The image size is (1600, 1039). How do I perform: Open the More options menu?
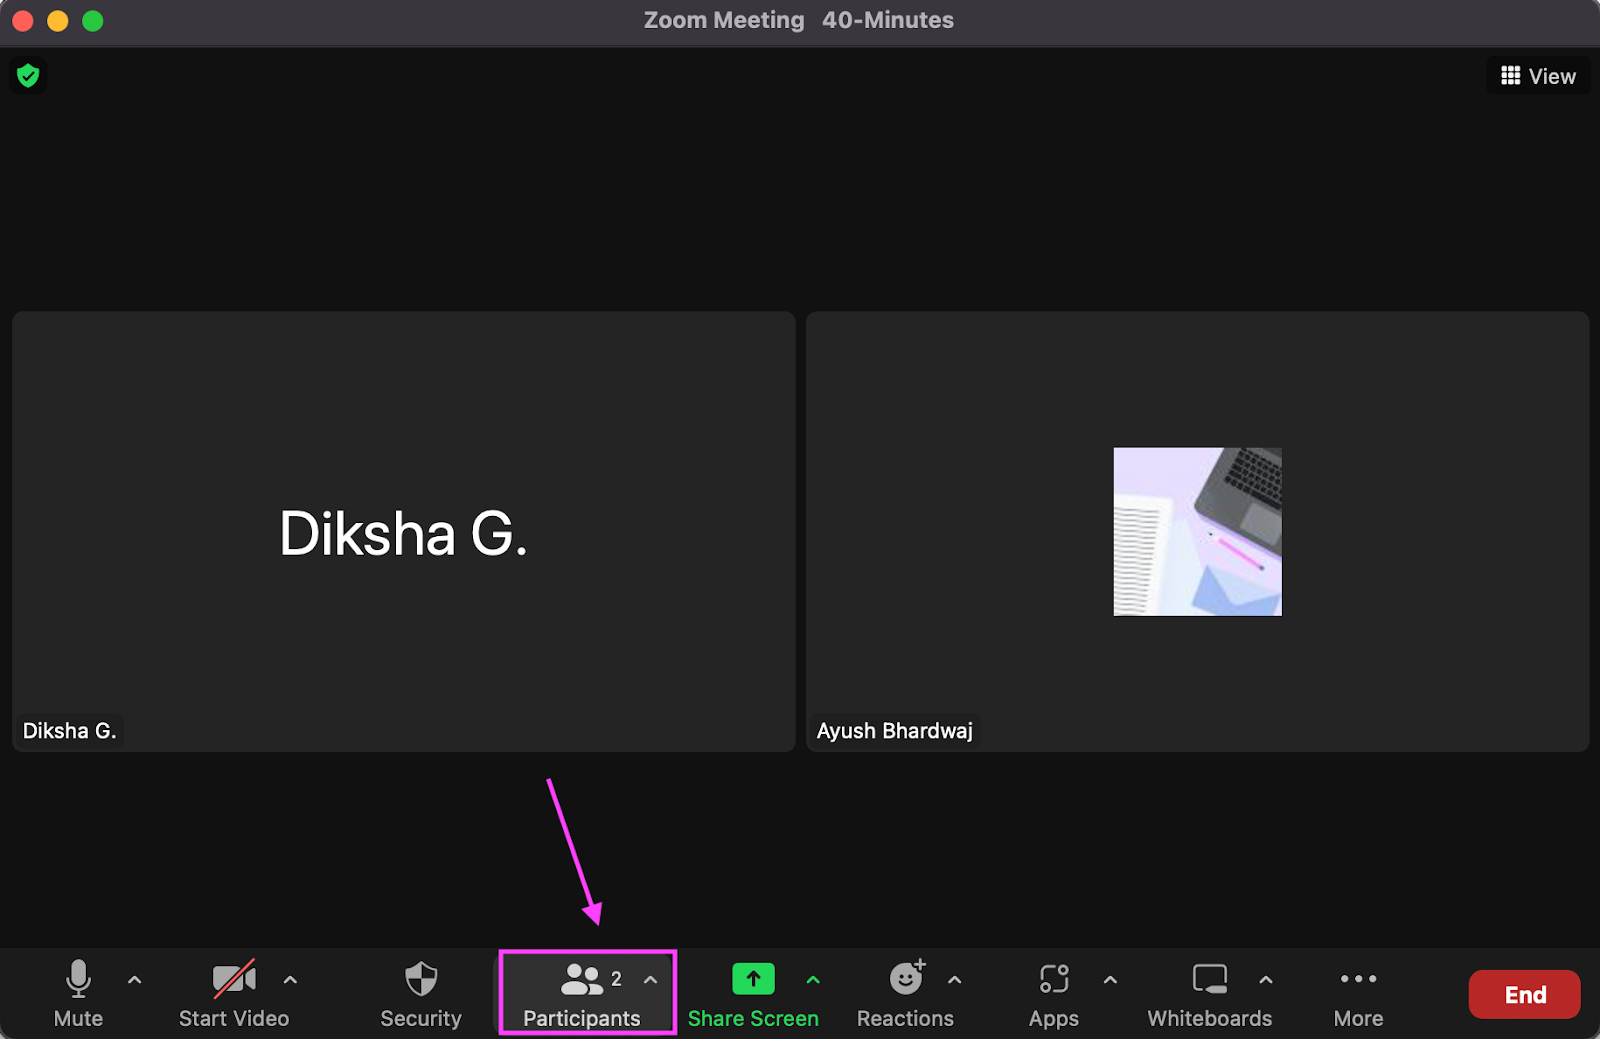click(x=1358, y=992)
